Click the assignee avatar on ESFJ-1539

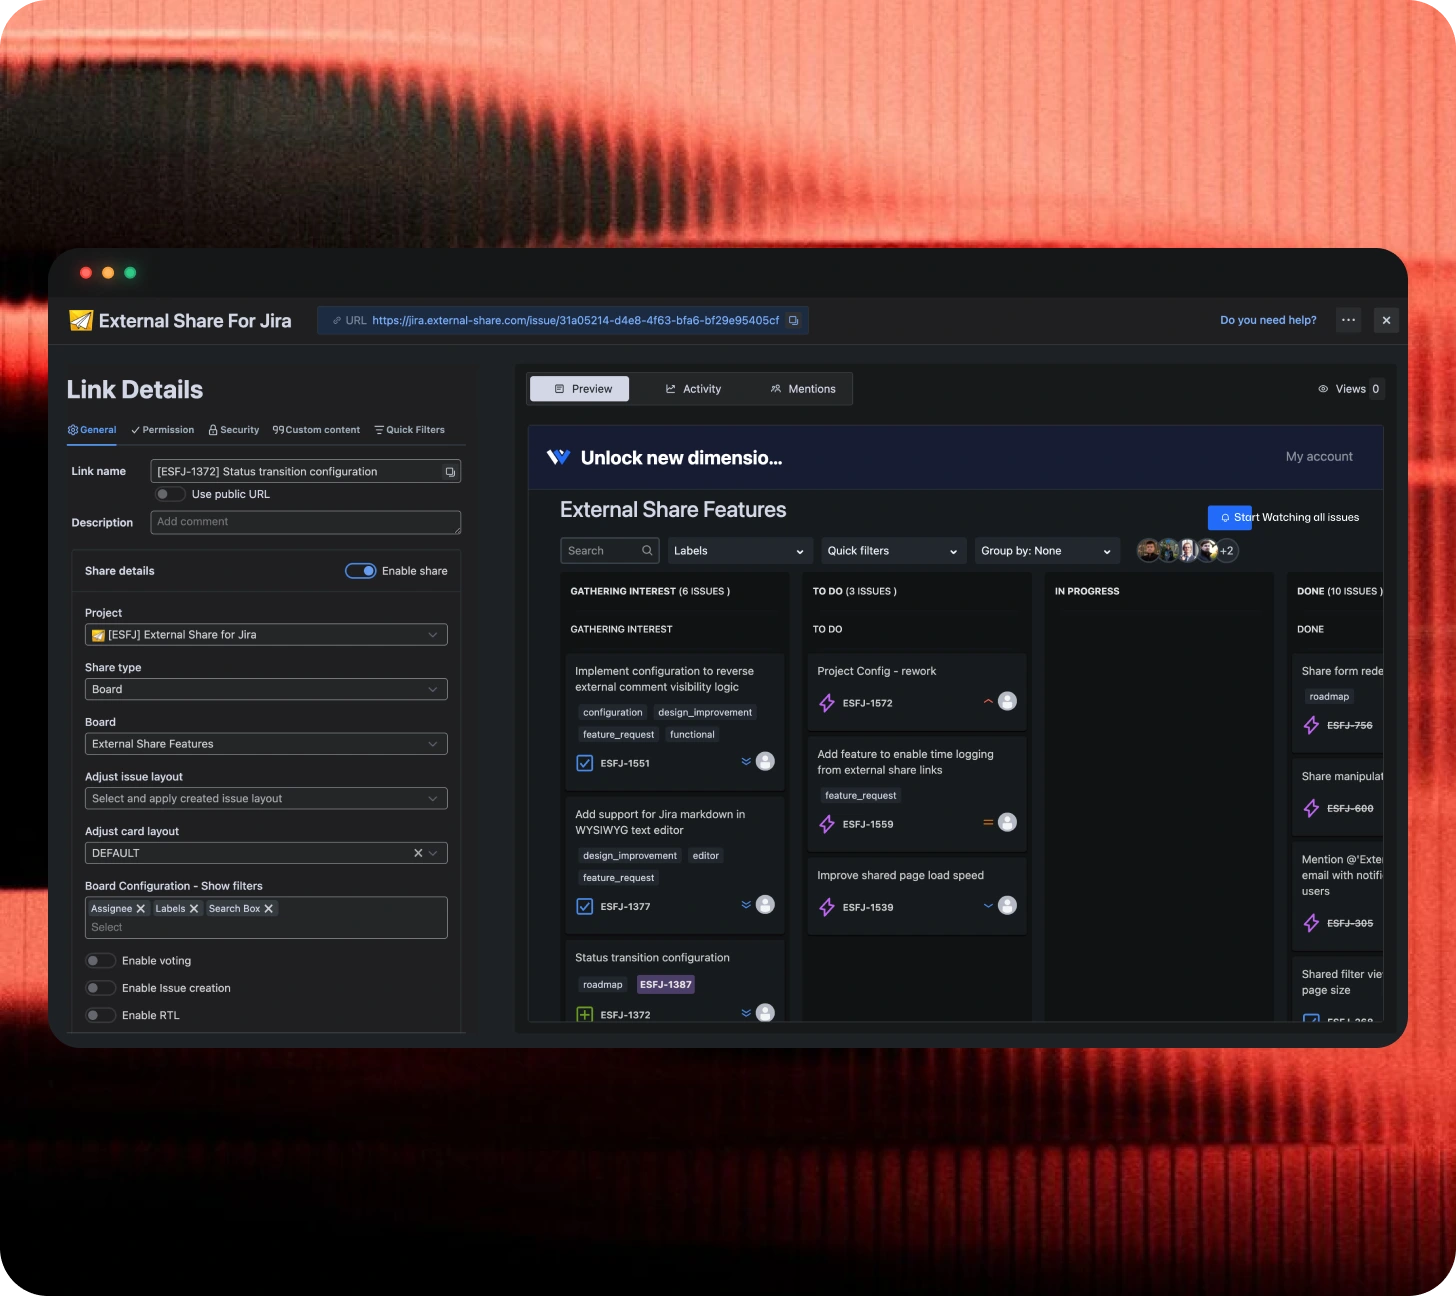(x=1008, y=905)
